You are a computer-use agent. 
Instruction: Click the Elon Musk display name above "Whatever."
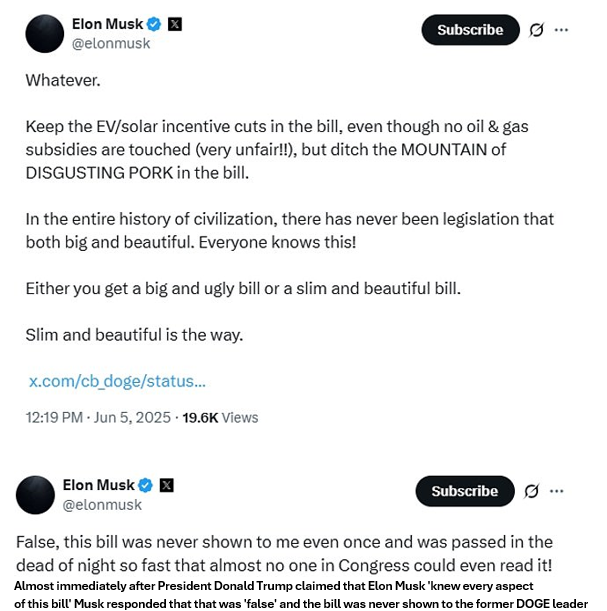(108, 24)
